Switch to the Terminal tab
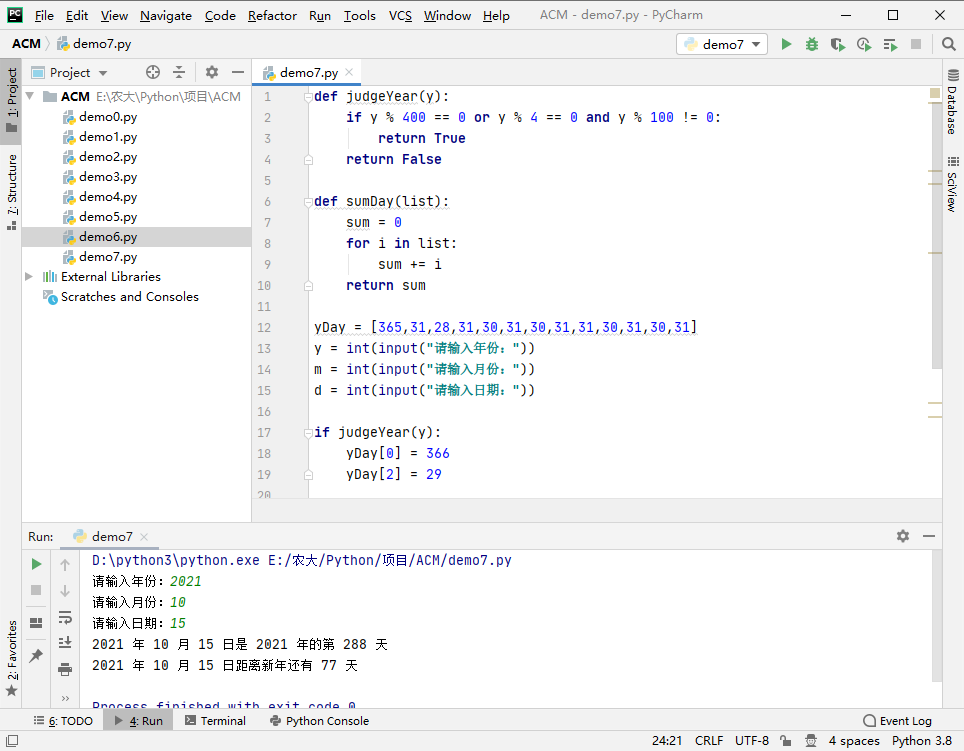Image resolution: width=964 pixels, height=751 pixels. (214, 721)
